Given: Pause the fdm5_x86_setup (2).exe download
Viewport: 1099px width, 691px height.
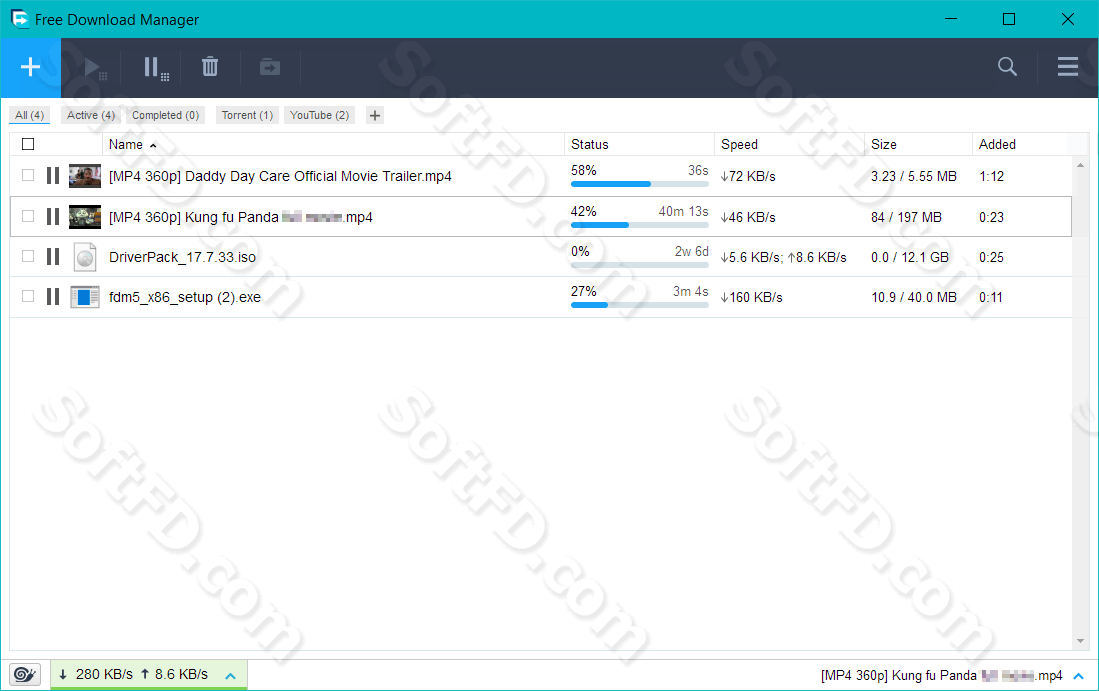Looking at the screenshot, I should coord(53,296).
